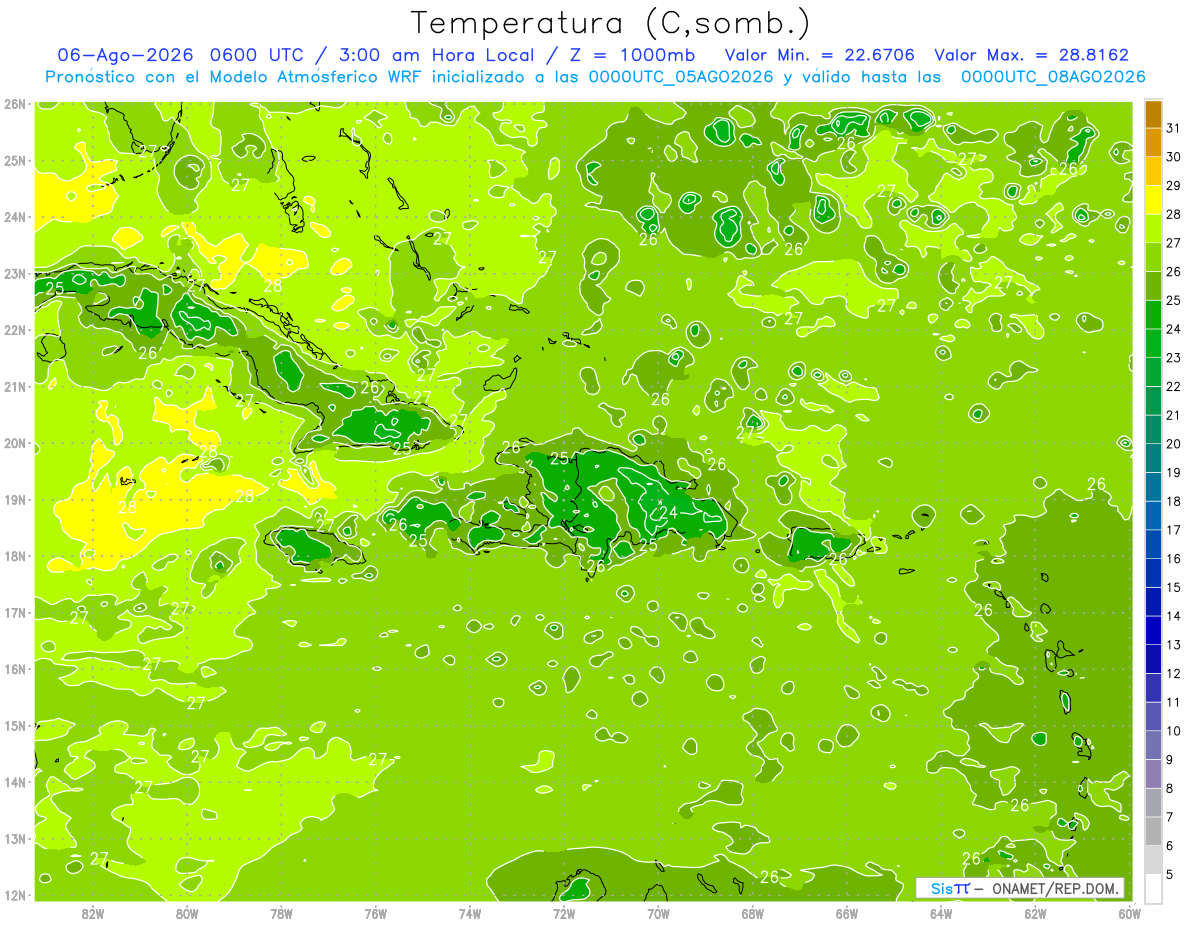Click the "Sisπ – ONAMET/REP.DOM." attribution box
Viewport: 1200px width, 927px height.
(x=1020, y=888)
